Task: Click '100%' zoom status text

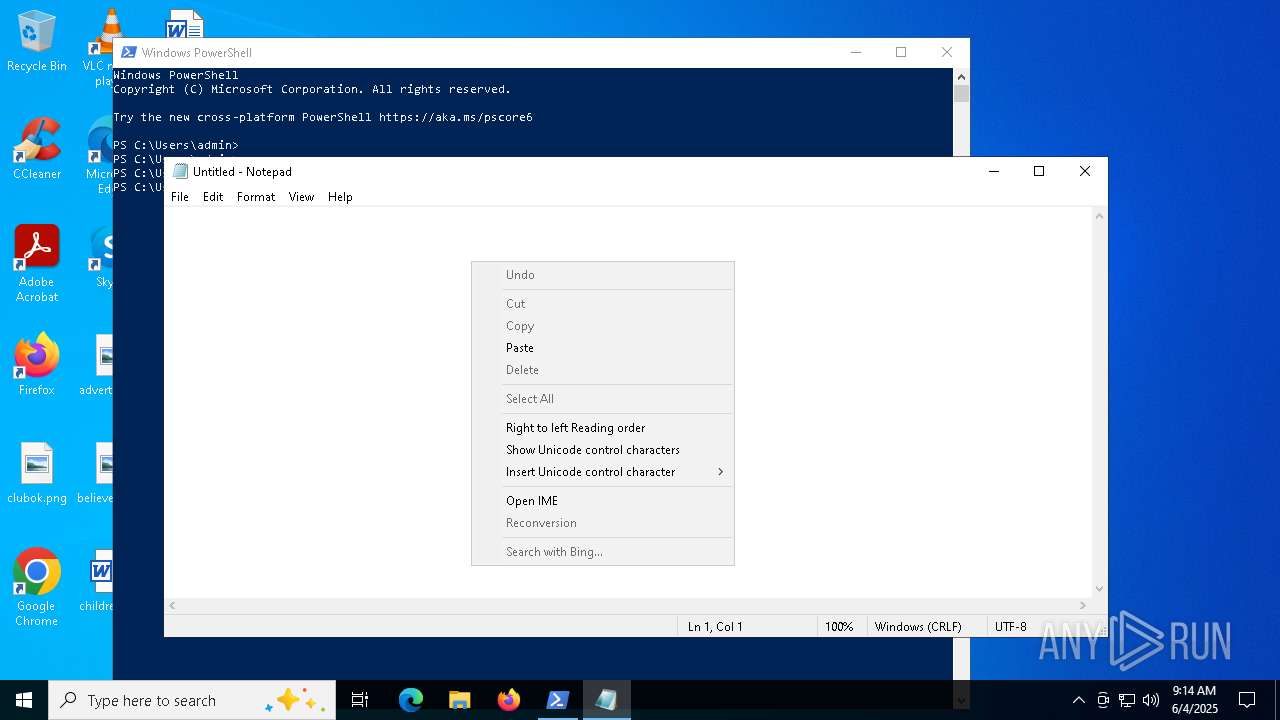Action: tap(839, 627)
